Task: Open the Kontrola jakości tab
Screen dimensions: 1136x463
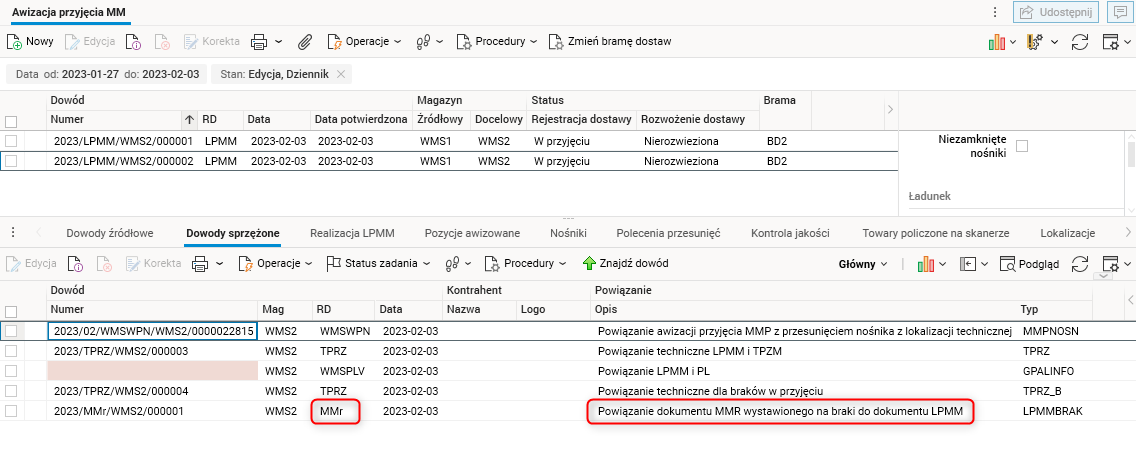Action: click(790, 233)
